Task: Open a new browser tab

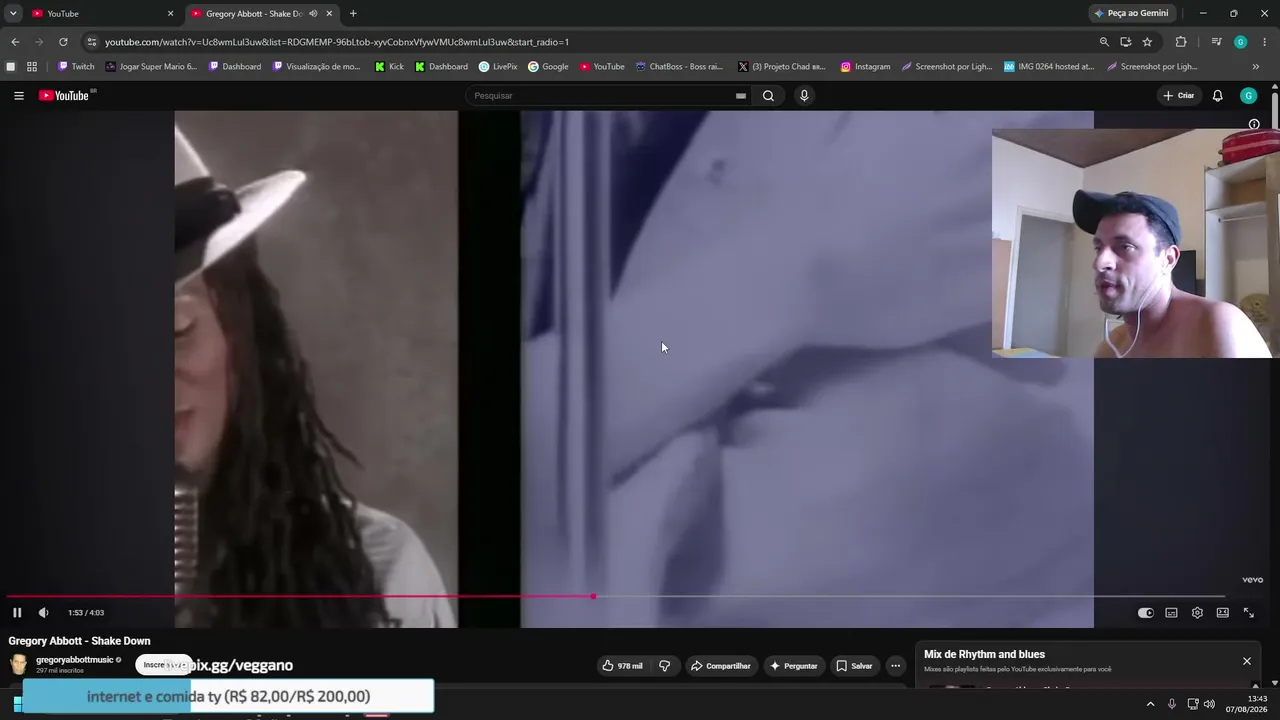Action: pyautogui.click(x=353, y=14)
